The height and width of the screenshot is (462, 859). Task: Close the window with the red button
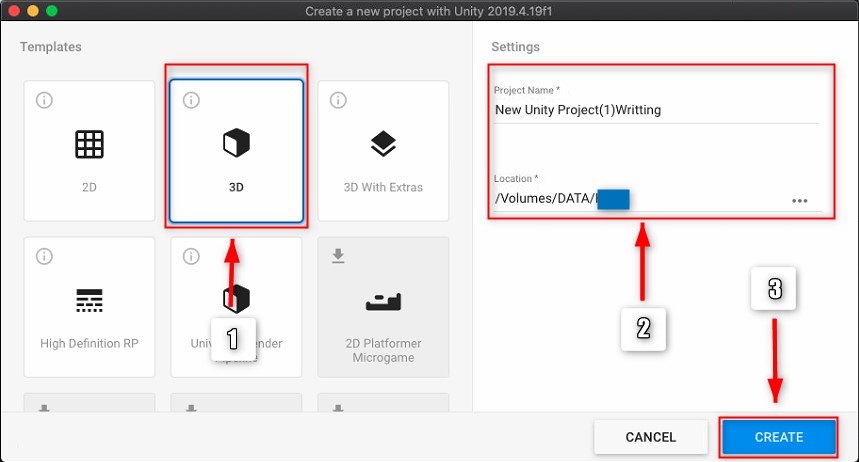pos(14,10)
